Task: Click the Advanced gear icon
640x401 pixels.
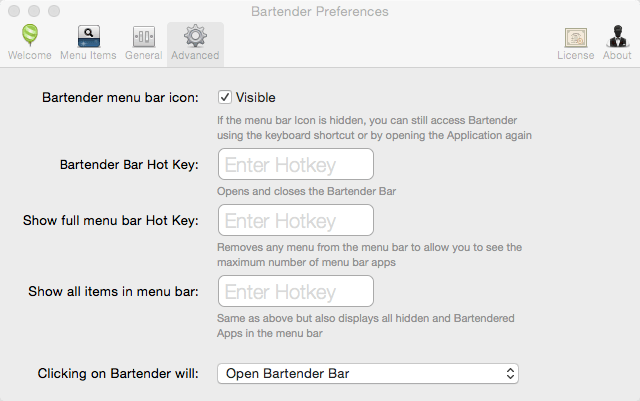Action: pyautogui.click(x=195, y=36)
